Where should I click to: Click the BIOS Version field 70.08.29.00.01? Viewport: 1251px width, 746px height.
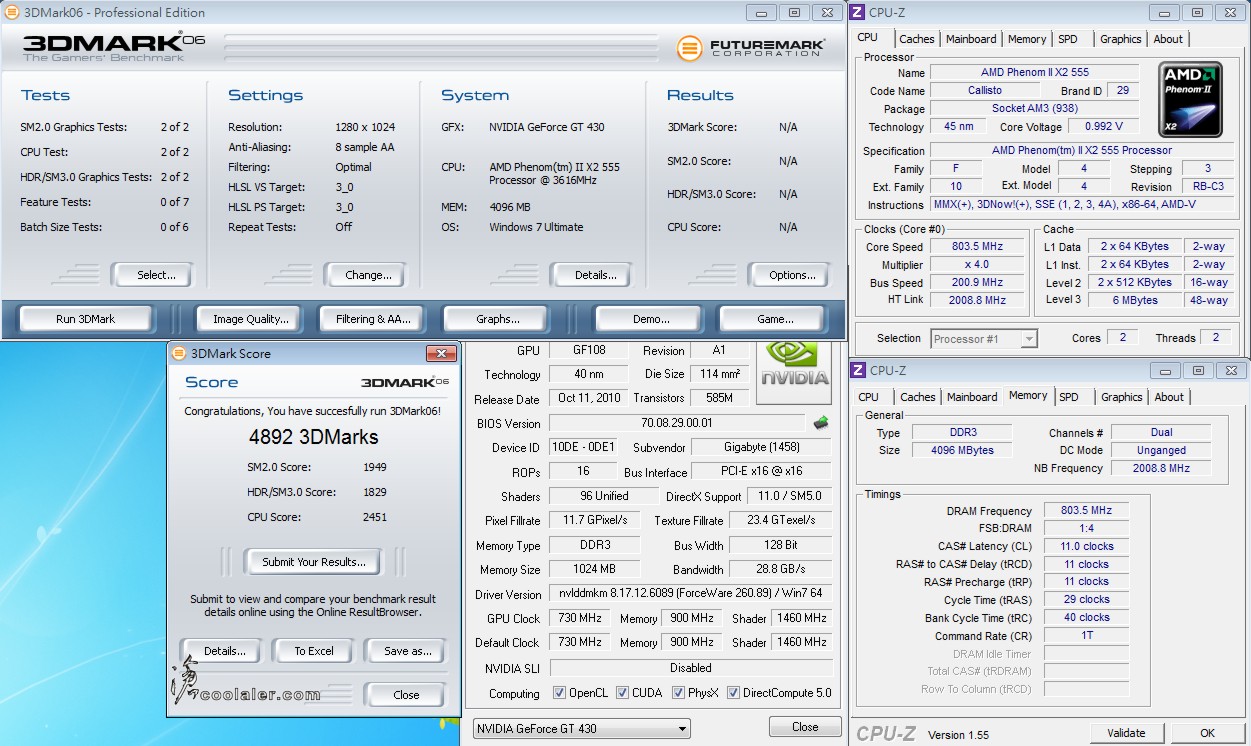click(677, 424)
